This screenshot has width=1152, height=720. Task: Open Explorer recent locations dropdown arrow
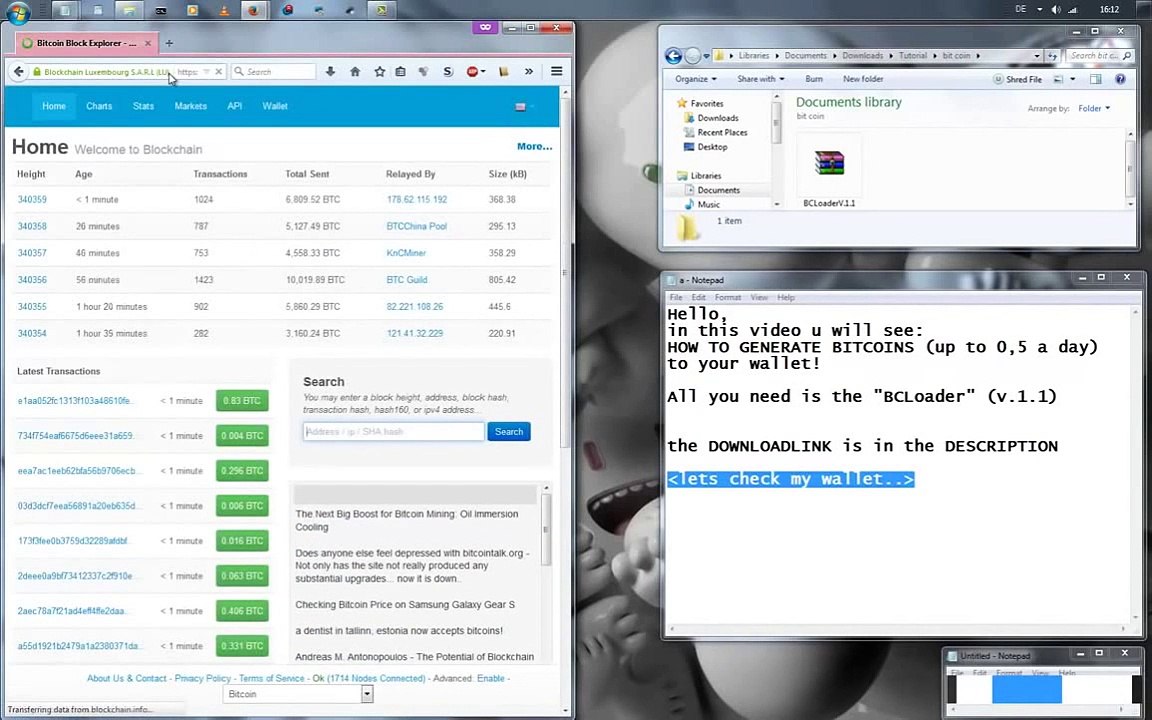pos(706,56)
